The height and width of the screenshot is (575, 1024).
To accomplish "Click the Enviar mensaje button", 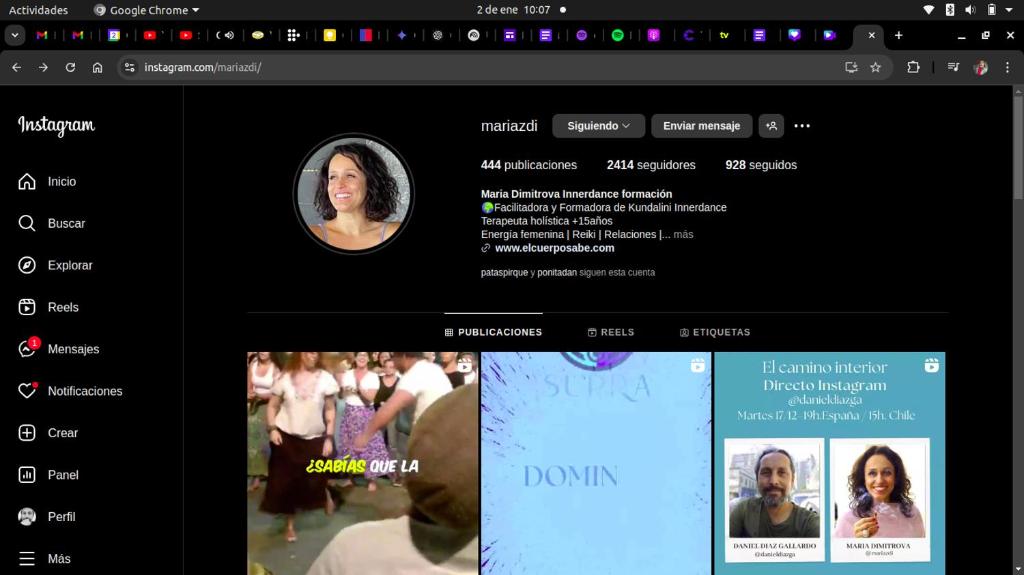I will click(x=701, y=126).
